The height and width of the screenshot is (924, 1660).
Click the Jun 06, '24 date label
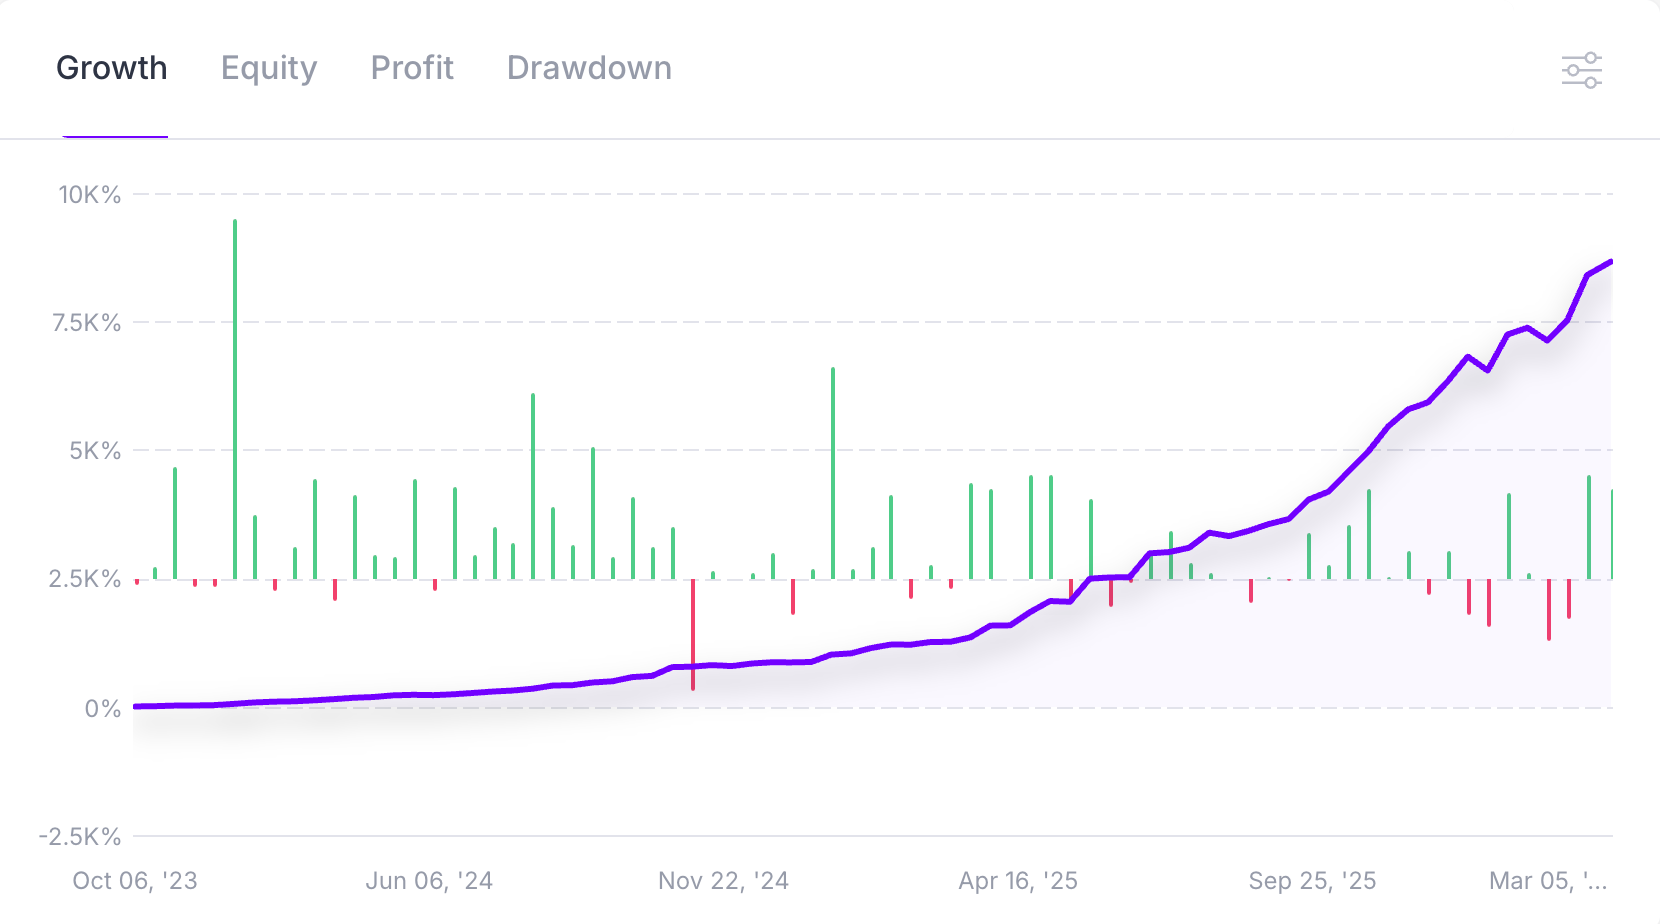(429, 881)
